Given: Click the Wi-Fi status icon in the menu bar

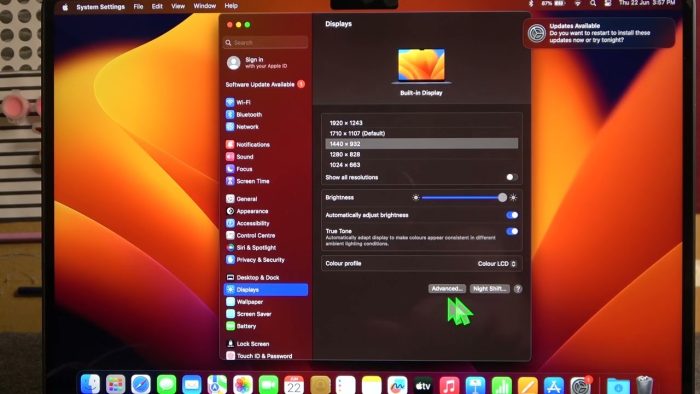Looking at the screenshot, I should pos(578,3).
